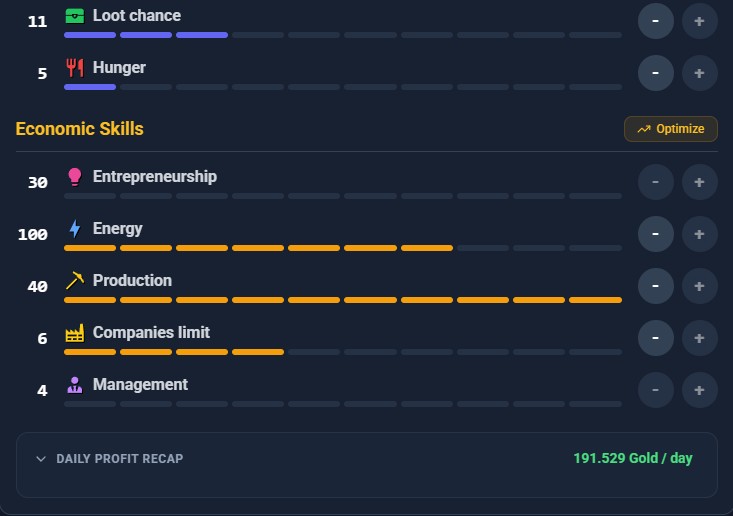Click the red Hunger fork-and-knife icon
733x516 pixels.
(x=75, y=68)
